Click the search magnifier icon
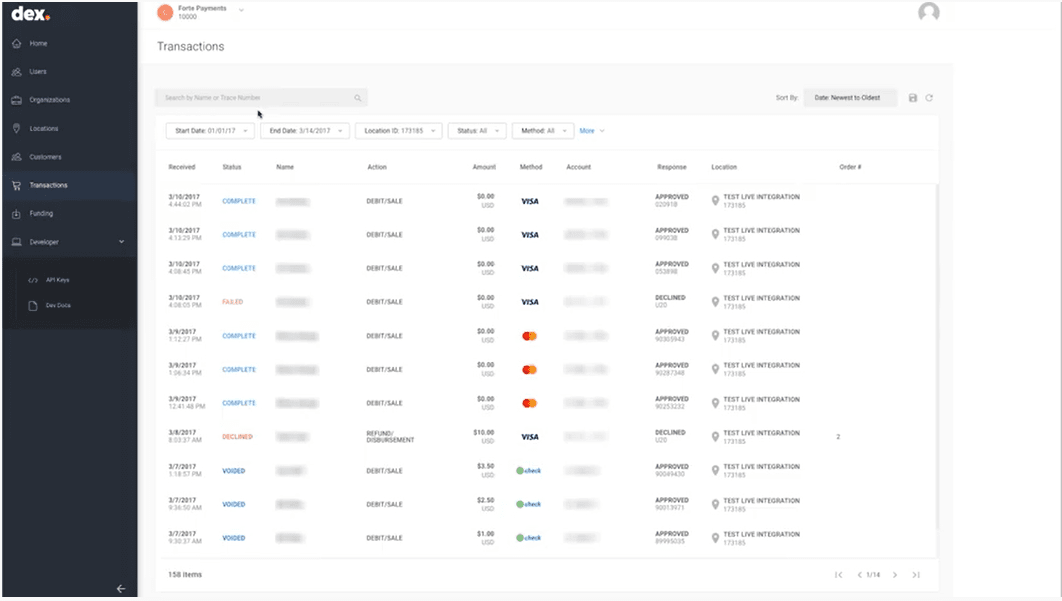This screenshot has height=601, width=1062. 357,98
